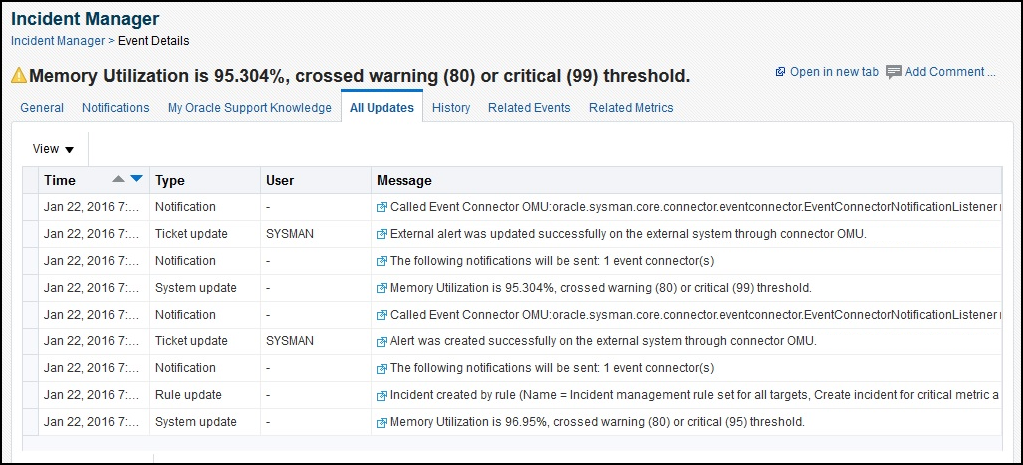Go back via Incident Manager breadcrumb link
The image size is (1023, 465).
[58, 40]
